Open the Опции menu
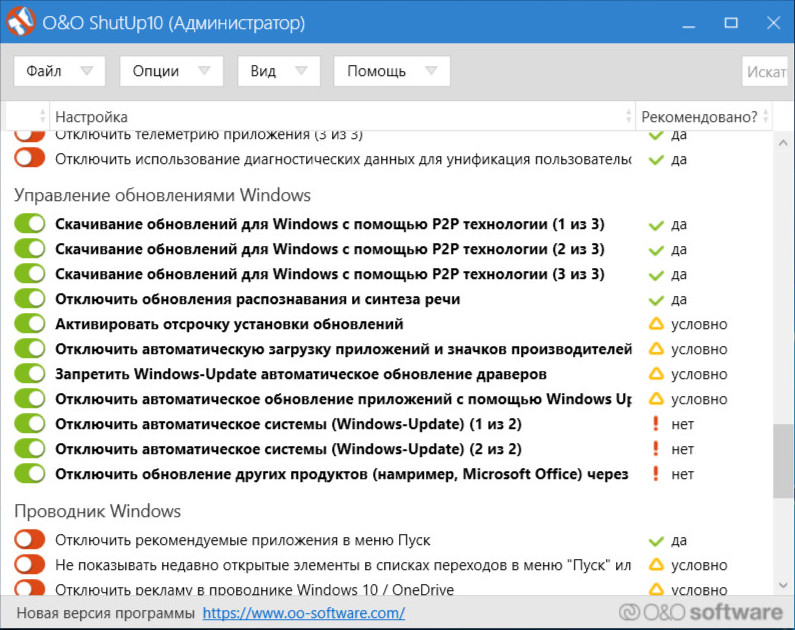795x630 pixels. 171,71
